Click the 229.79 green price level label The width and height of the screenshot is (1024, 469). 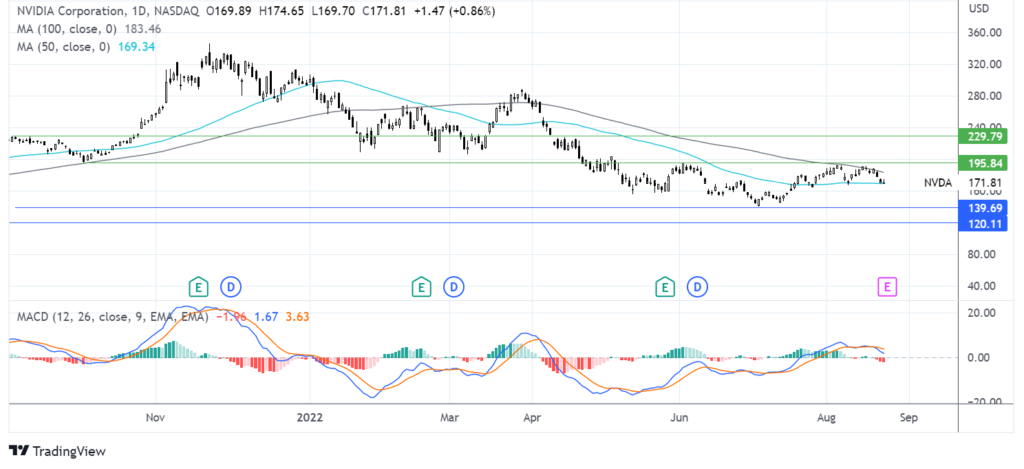click(985, 137)
